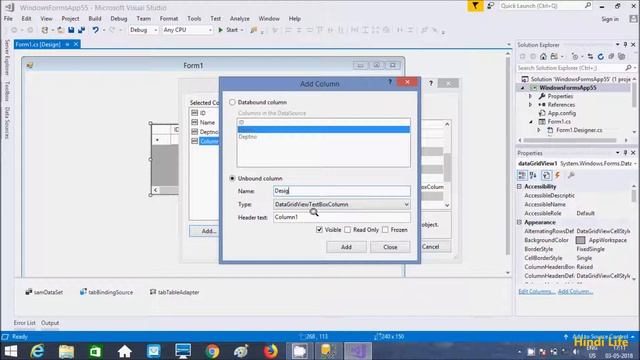This screenshot has width=640, height=360.
Task: Expand the References node
Action: click(x=530, y=105)
